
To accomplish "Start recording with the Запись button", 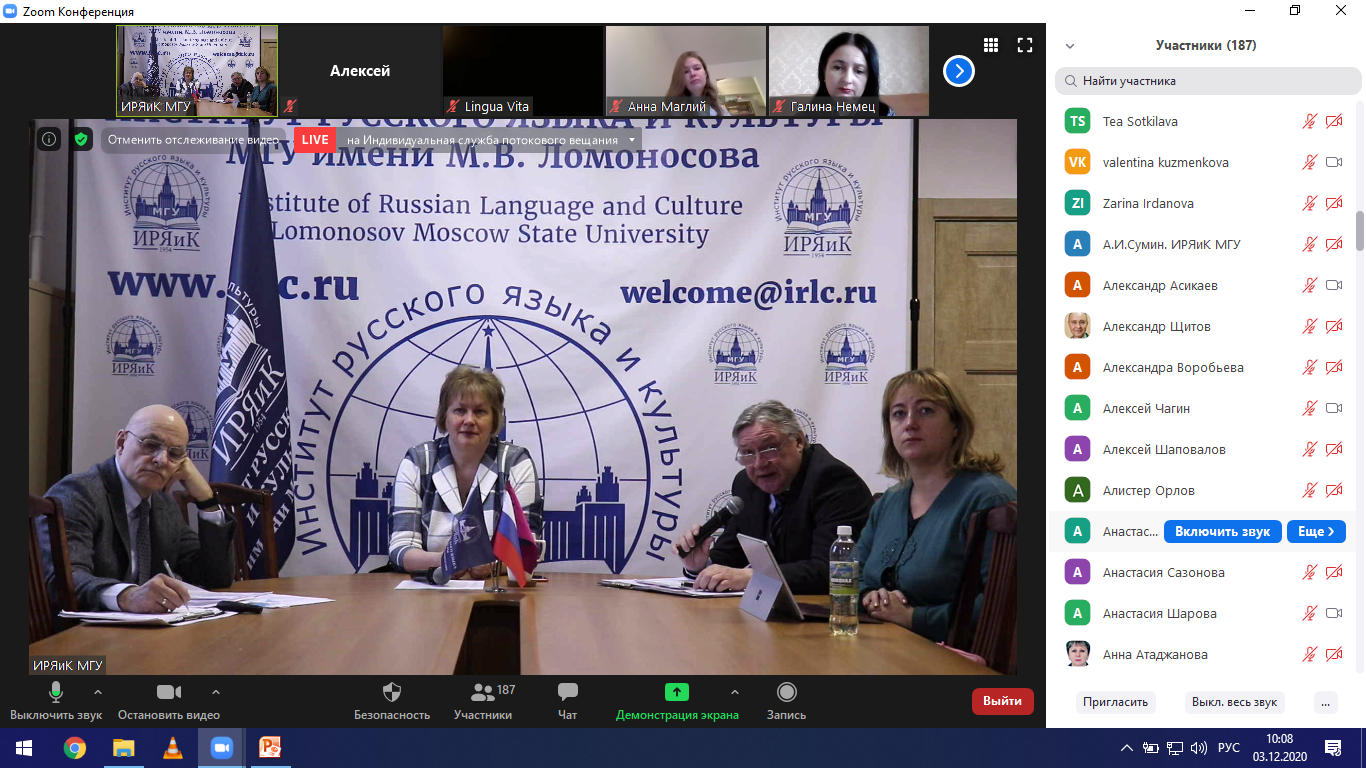I will point(786,701).
